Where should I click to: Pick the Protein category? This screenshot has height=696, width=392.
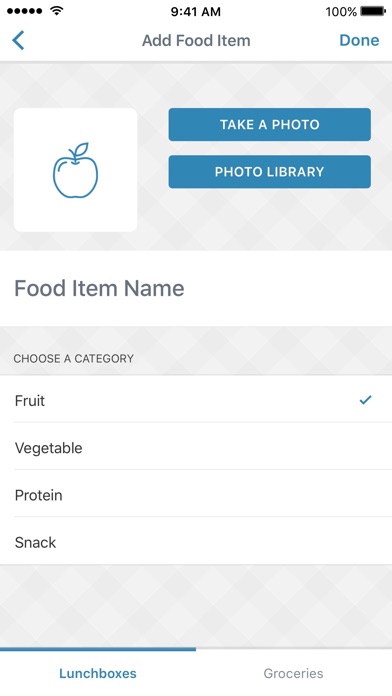(196, 494)
